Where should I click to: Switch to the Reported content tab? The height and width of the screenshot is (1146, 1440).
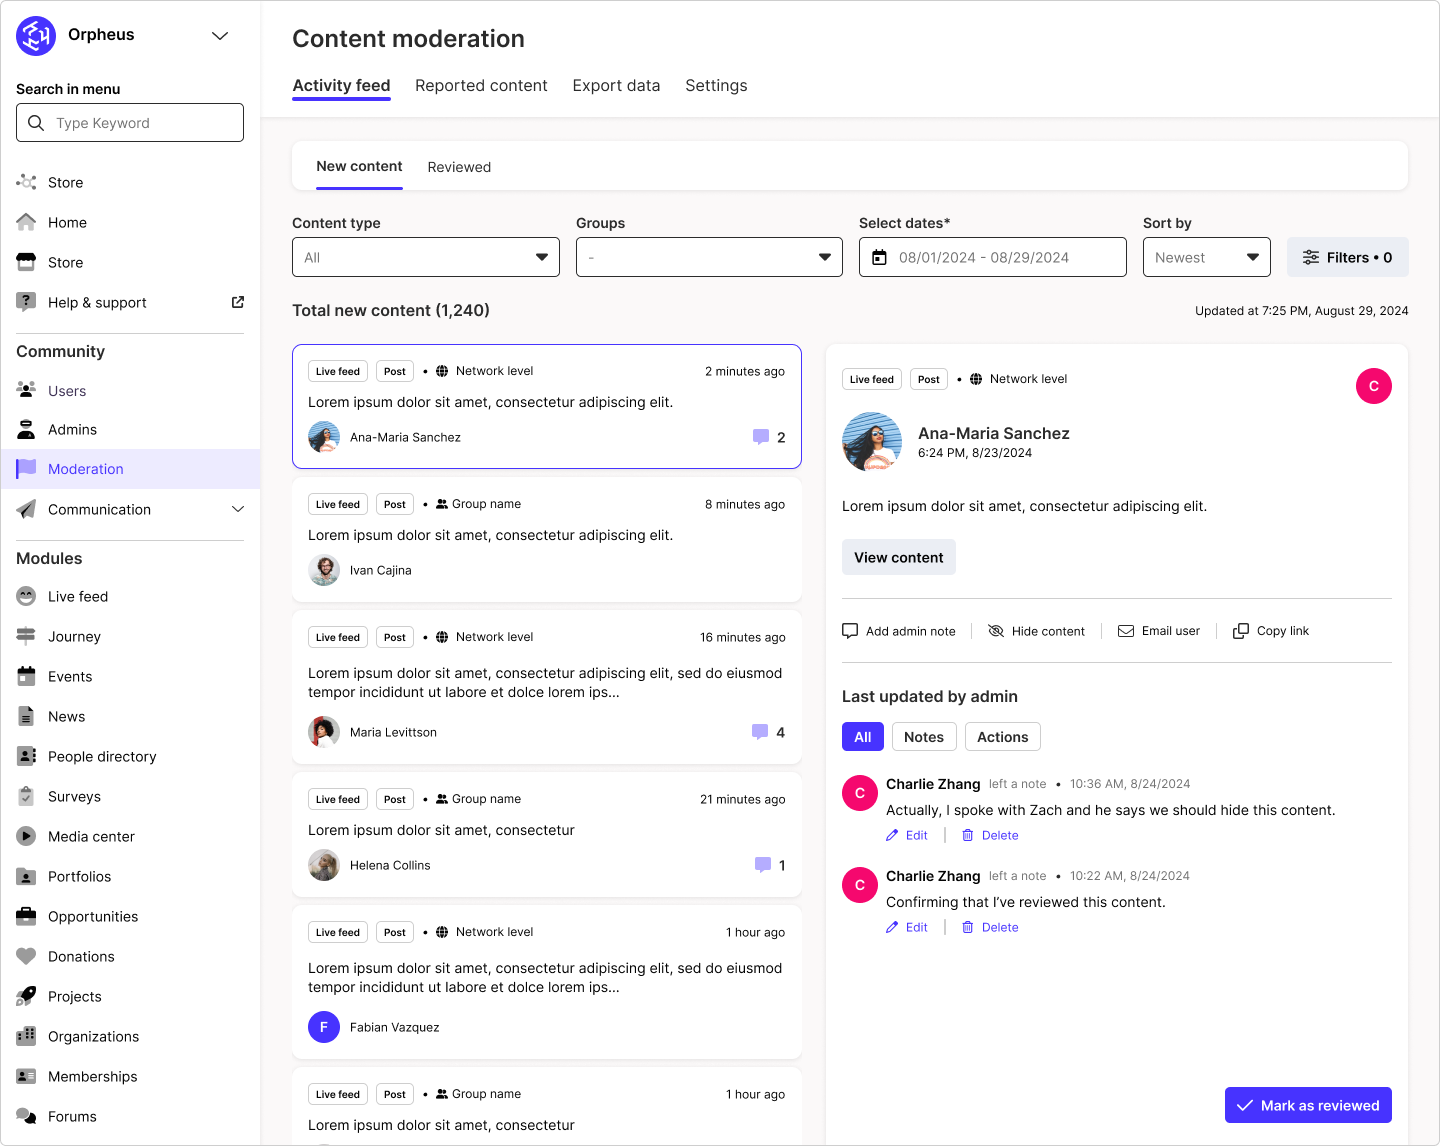pyautogui.click(x=481, y=86)
